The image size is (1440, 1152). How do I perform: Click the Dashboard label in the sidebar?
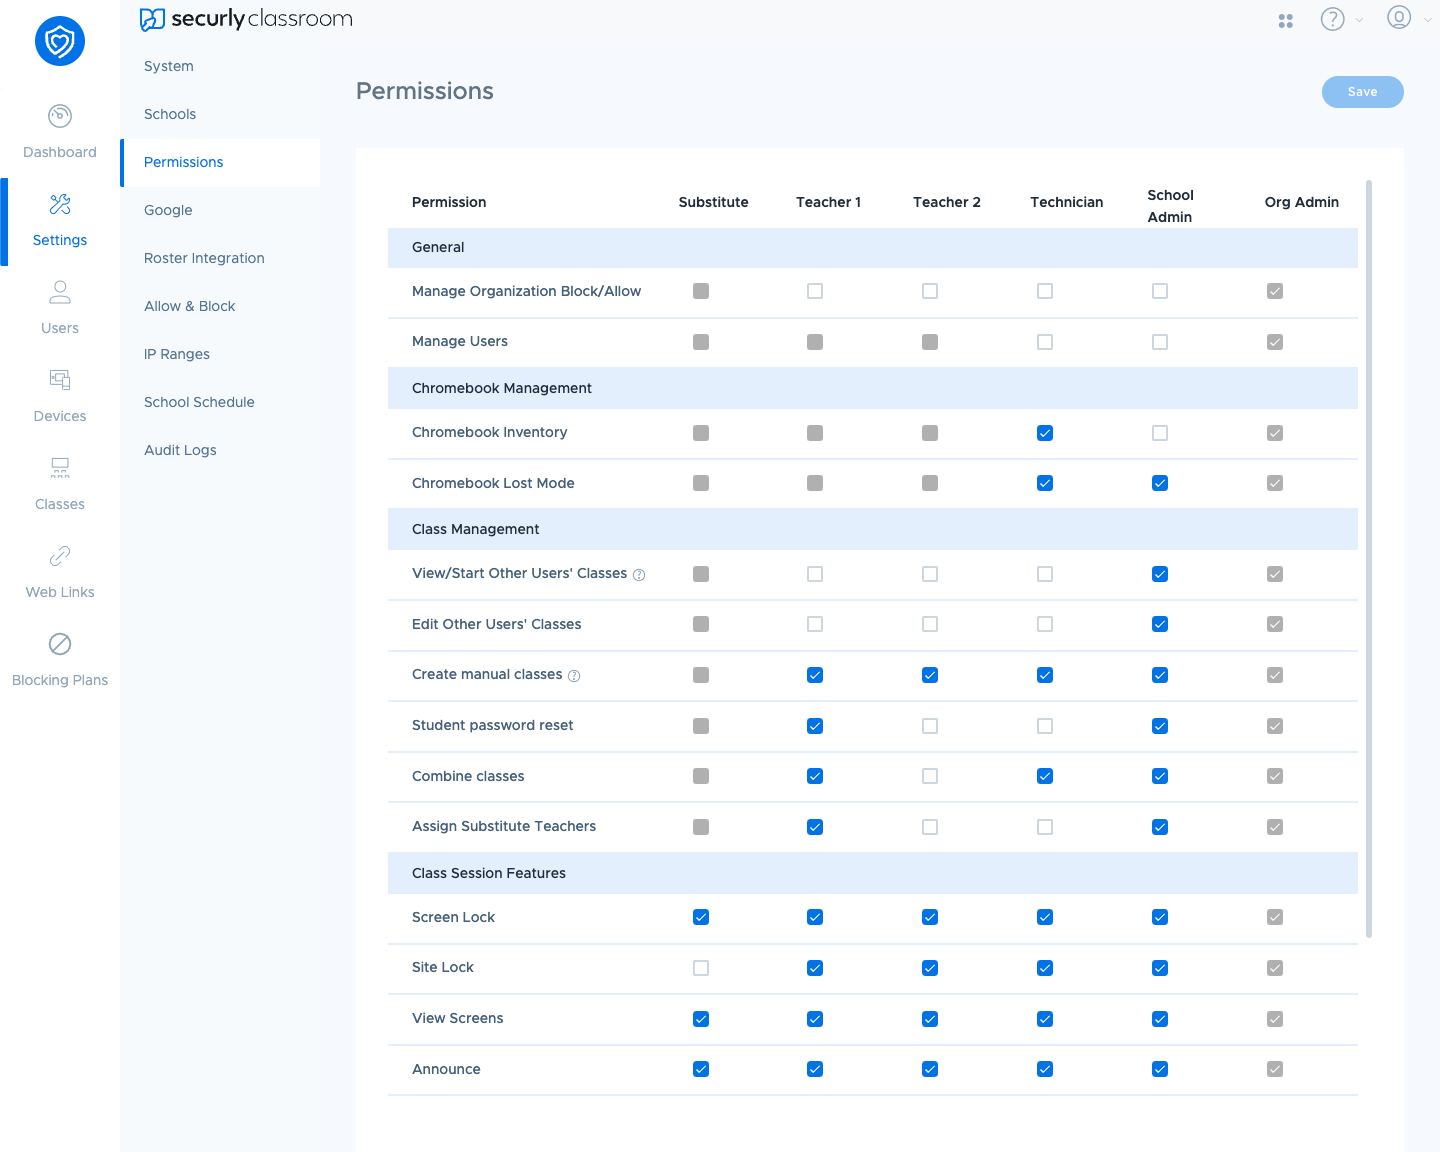click(60, 152)
